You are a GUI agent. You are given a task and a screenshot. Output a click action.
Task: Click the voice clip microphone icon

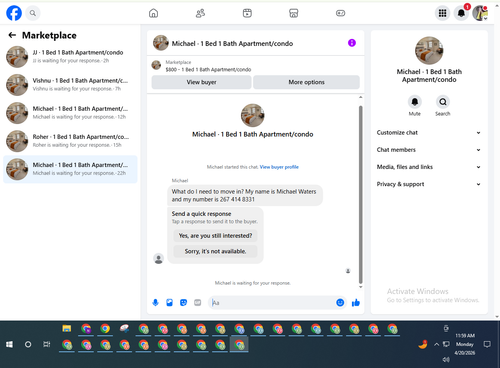[155, 303]
